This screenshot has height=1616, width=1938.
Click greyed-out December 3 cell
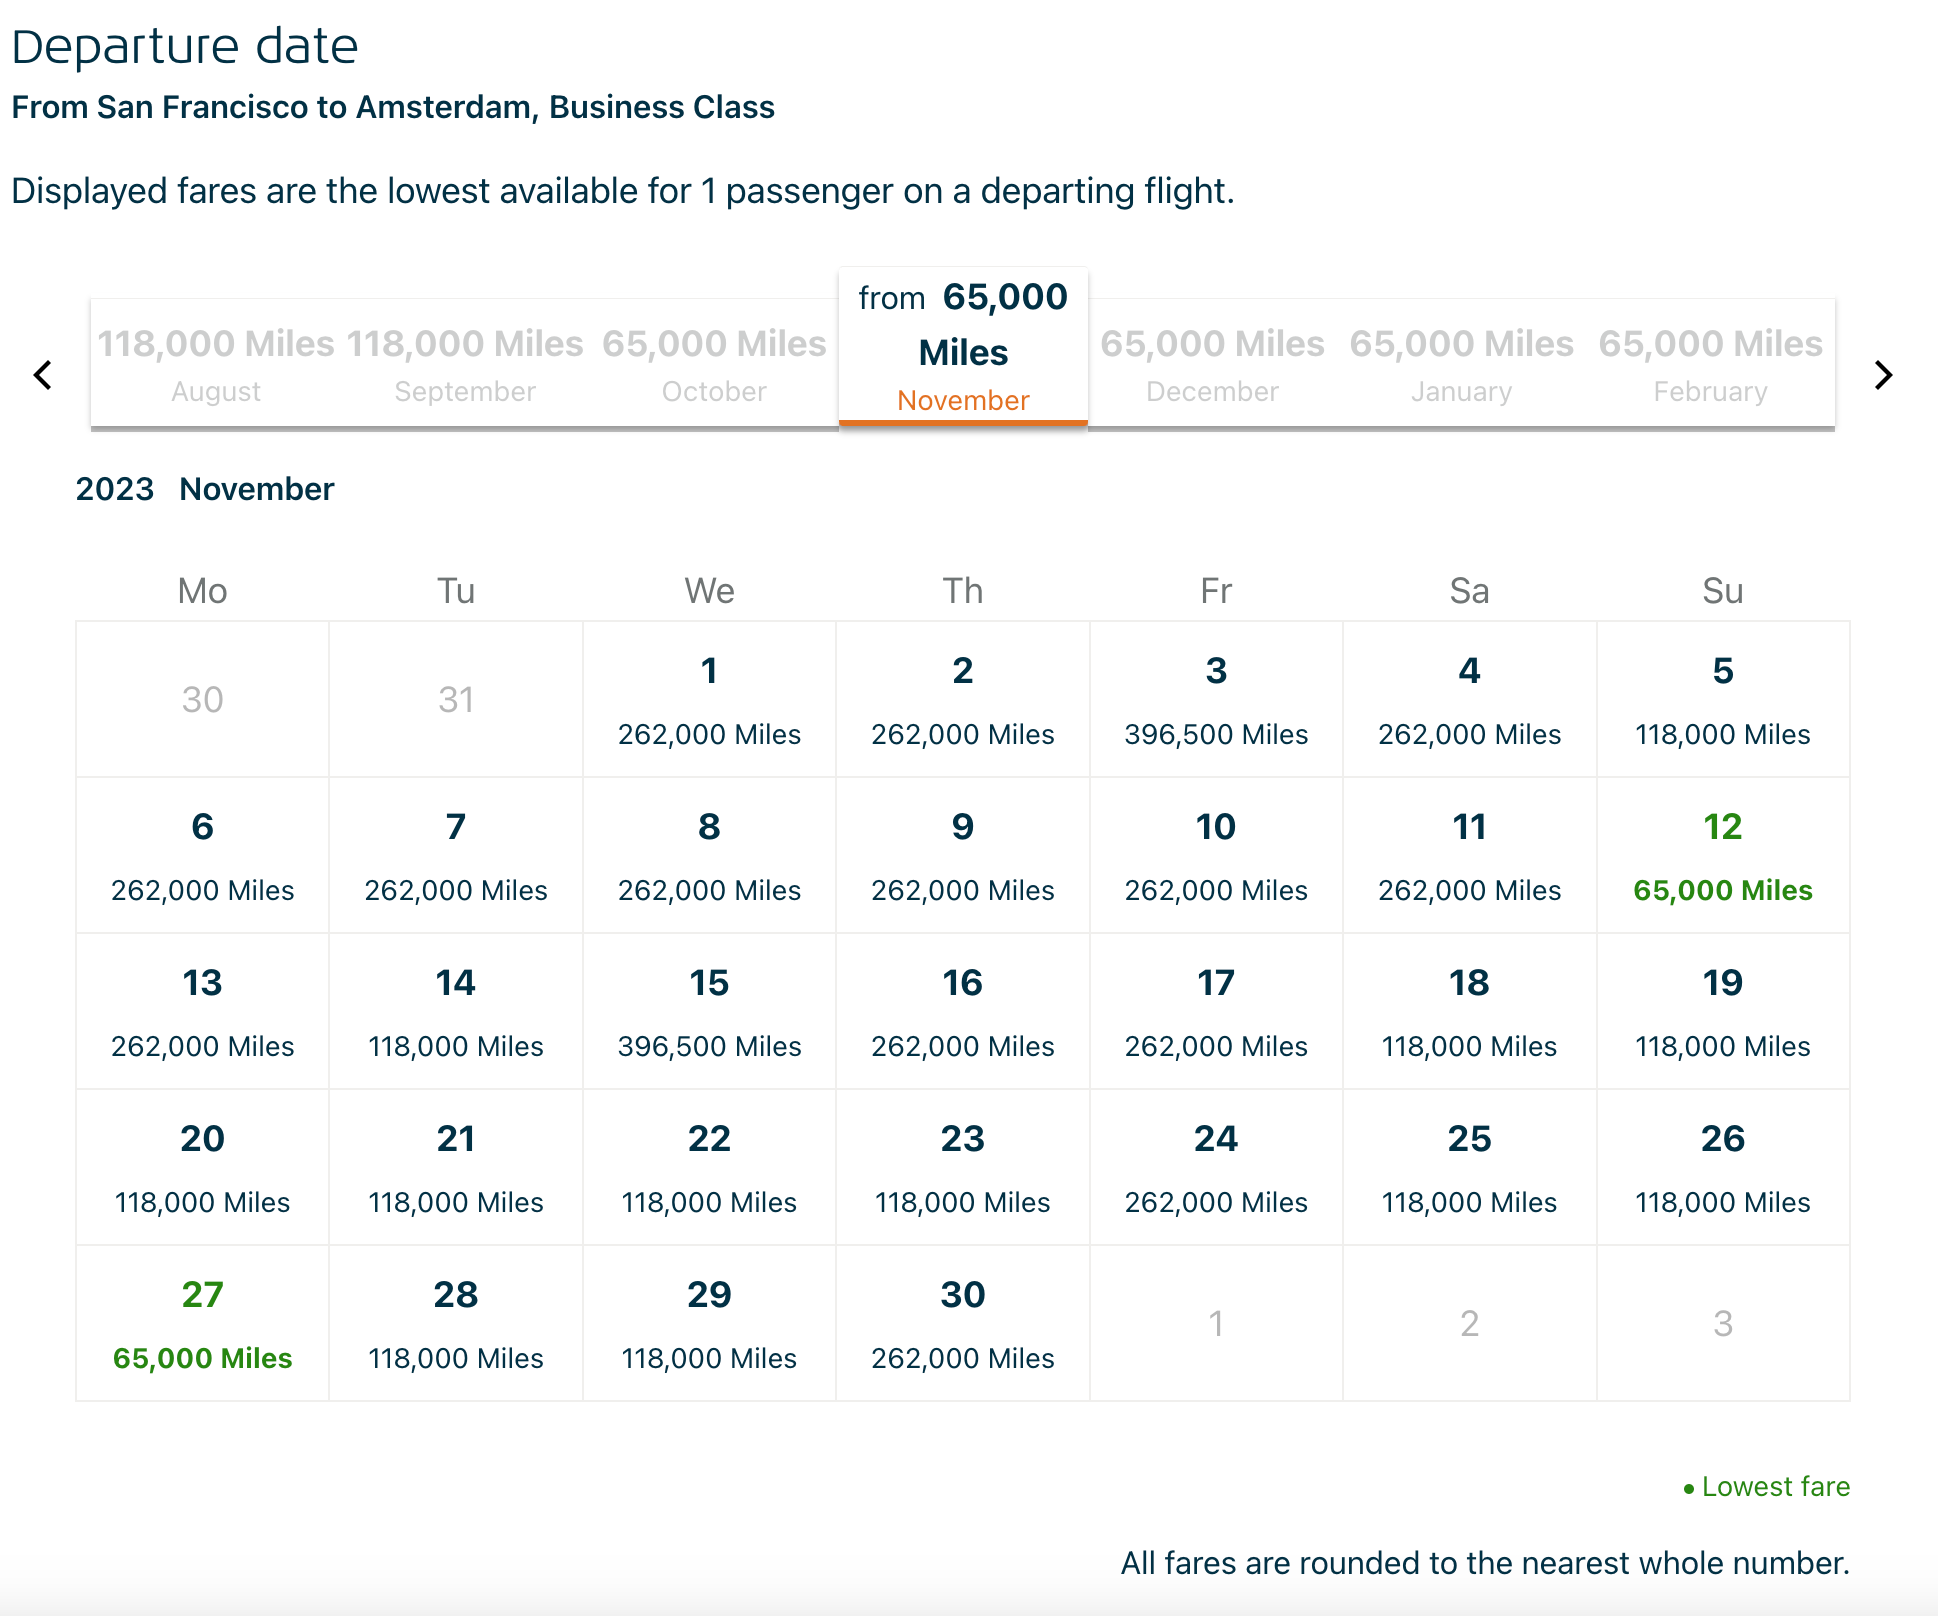pyautogui.click(x=1722, y=1324)
